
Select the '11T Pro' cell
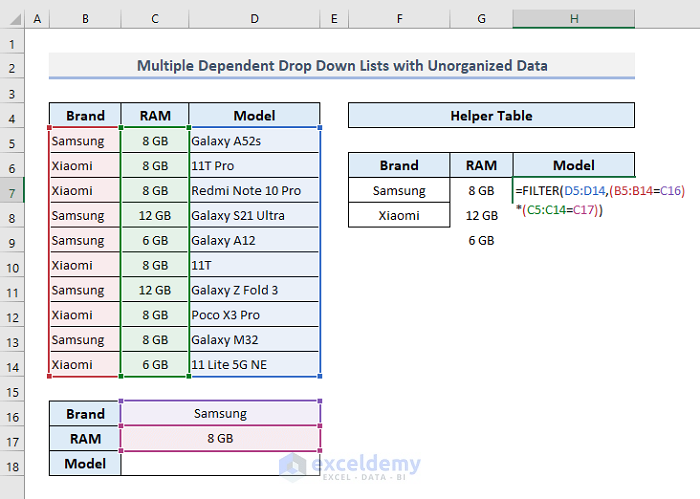pyautogui.click(x=254, y=166)
